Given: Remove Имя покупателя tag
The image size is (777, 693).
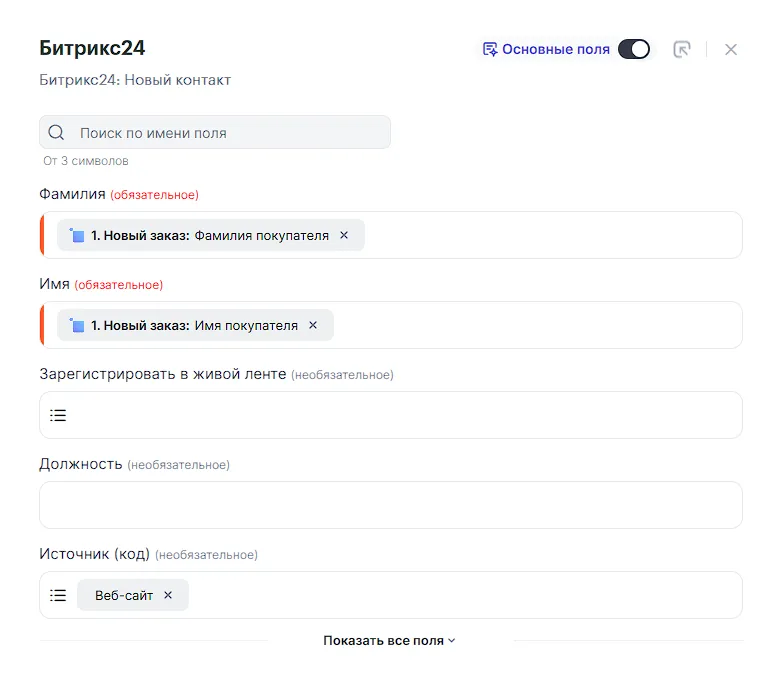Looking at the screenshot, I should click(x=313, y=325).
